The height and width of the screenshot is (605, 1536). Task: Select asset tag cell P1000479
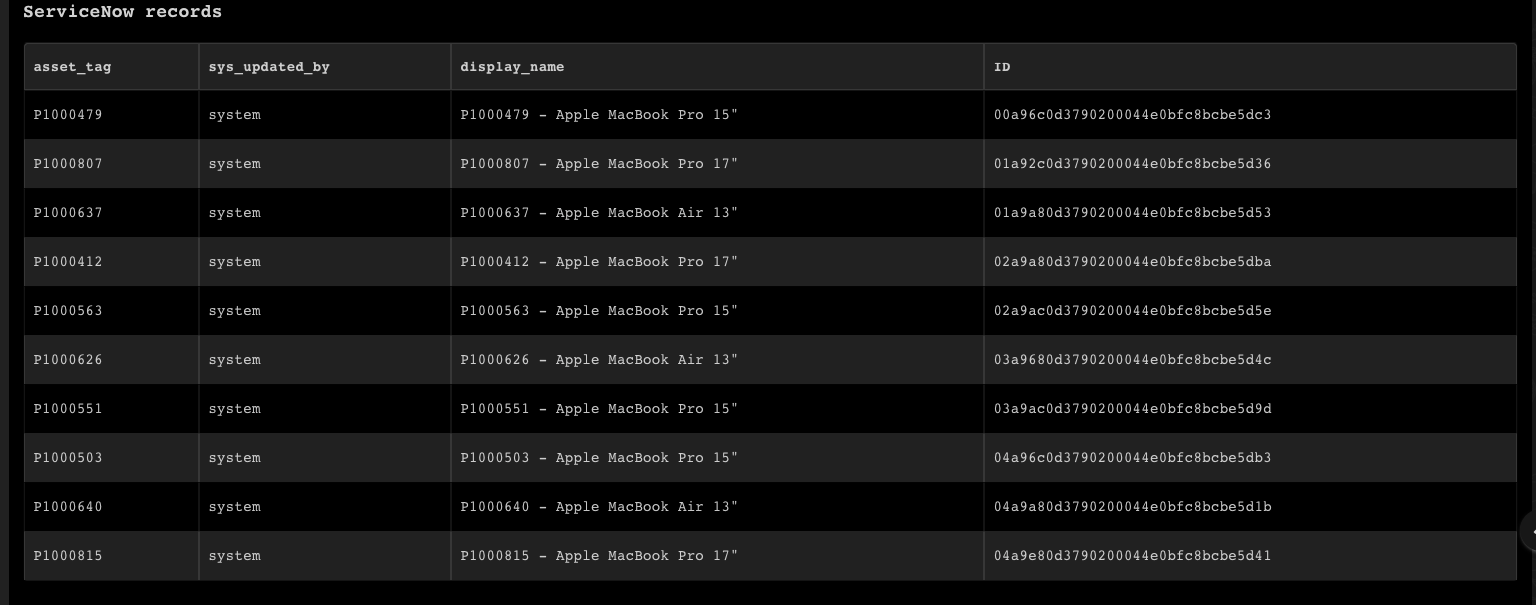pos(68,115)
